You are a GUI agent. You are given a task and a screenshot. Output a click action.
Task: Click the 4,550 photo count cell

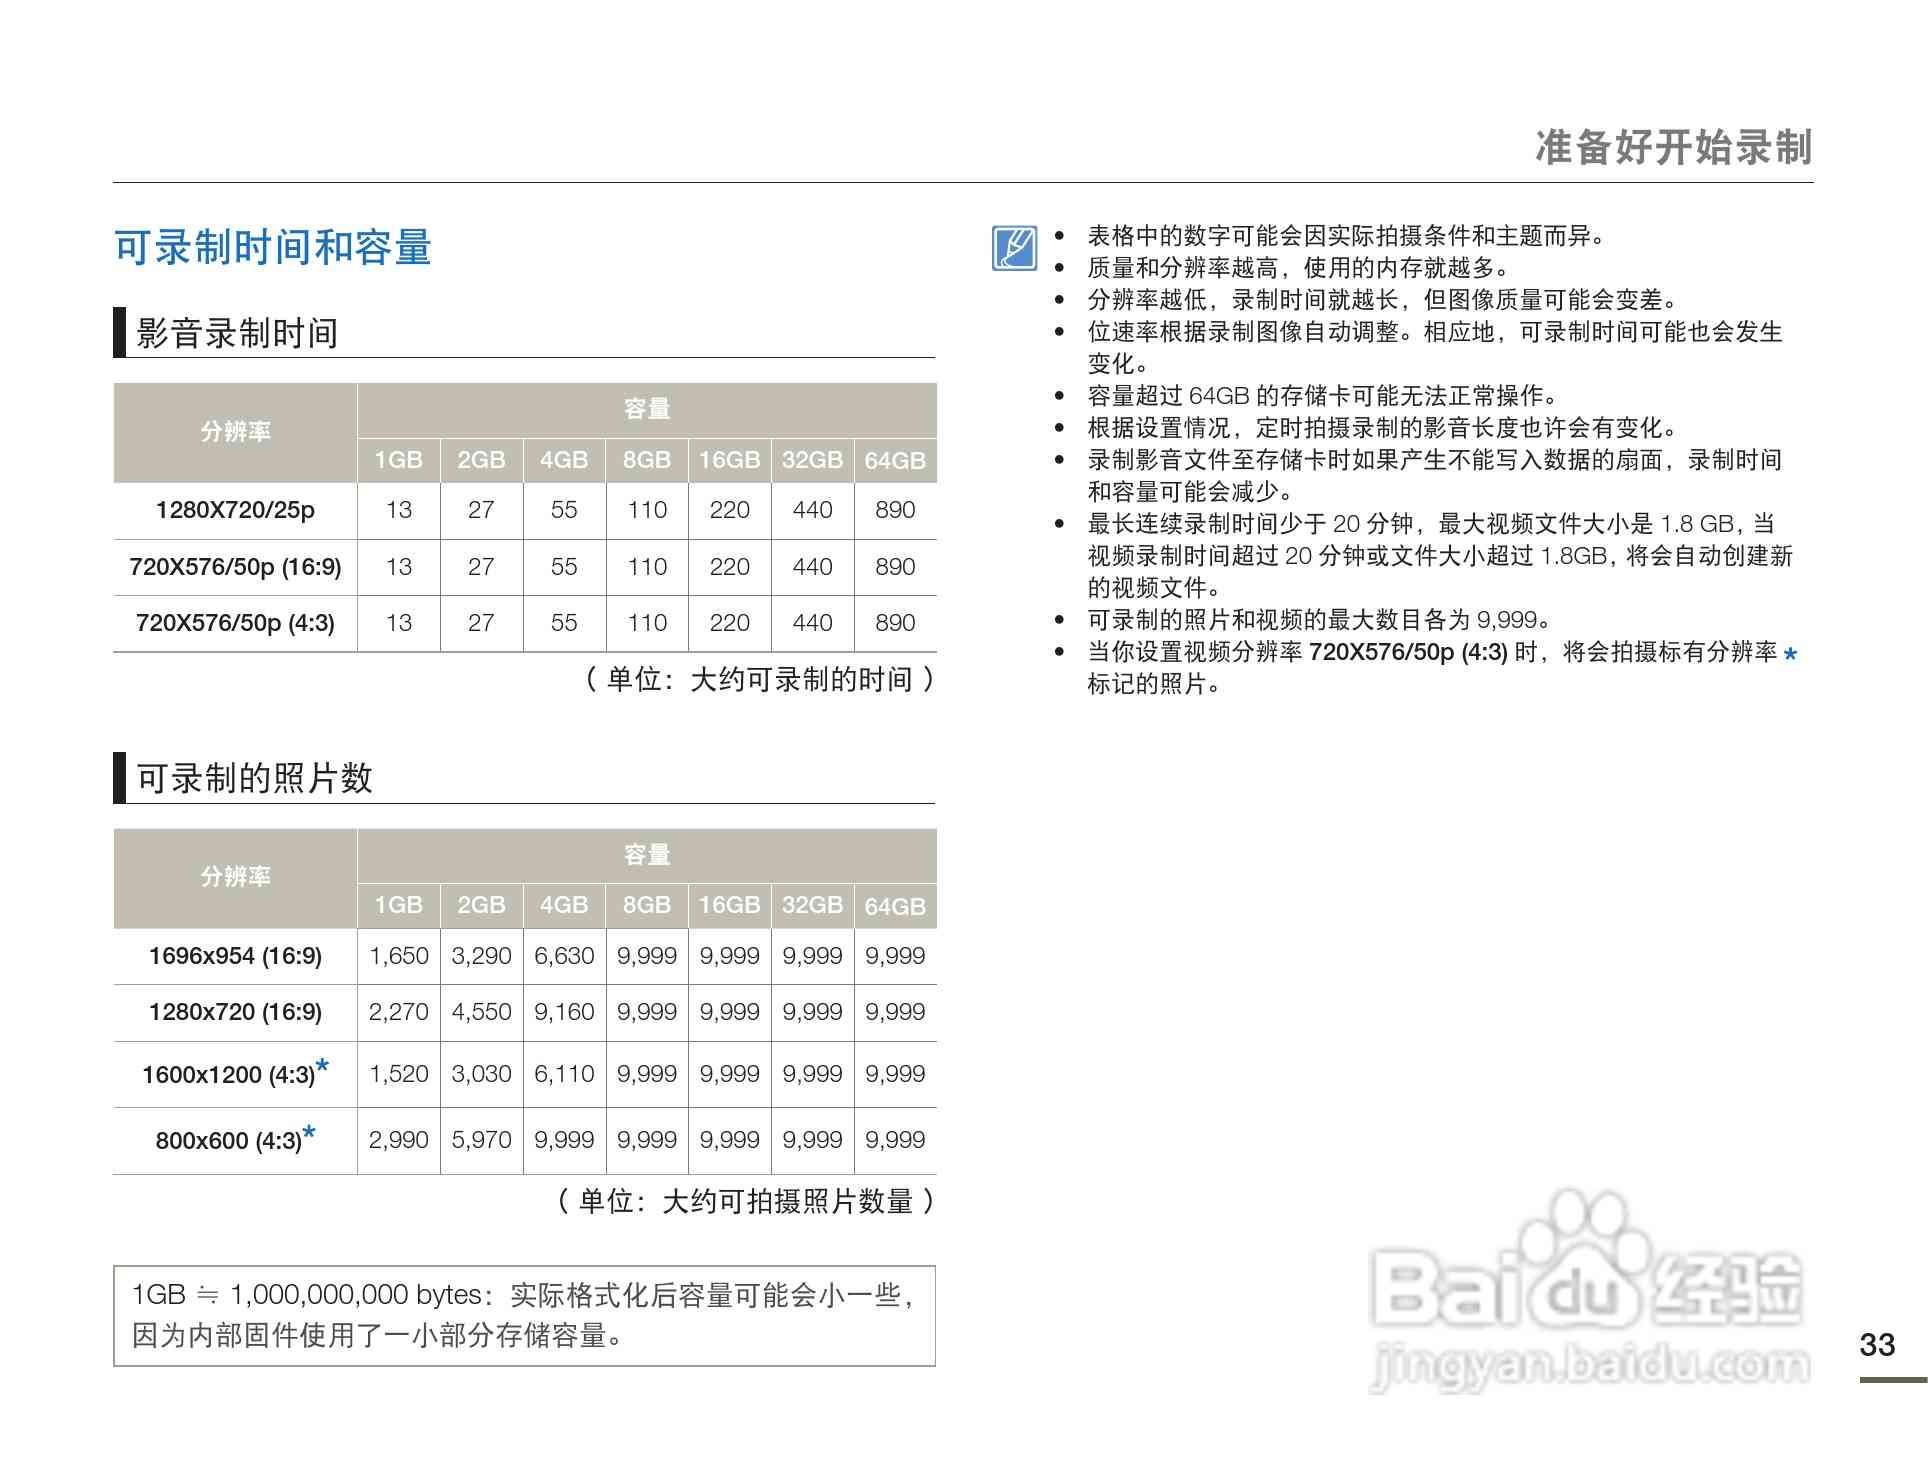(481, 1012)
